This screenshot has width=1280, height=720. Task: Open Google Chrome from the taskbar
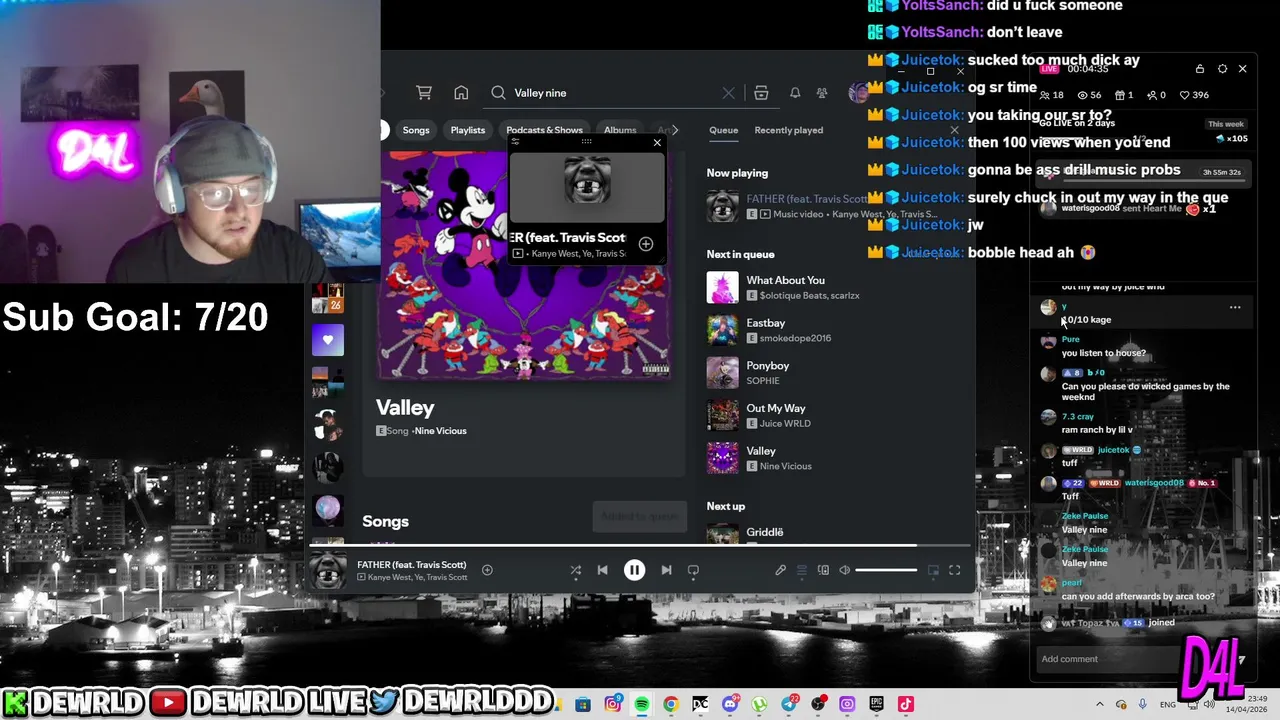(670, 704)
